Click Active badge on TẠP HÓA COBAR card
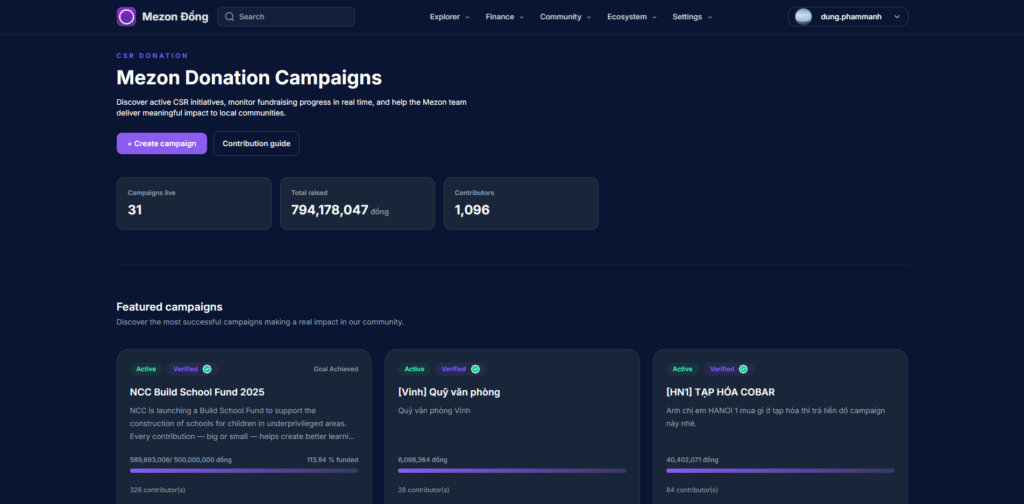 tap(682, 369)
